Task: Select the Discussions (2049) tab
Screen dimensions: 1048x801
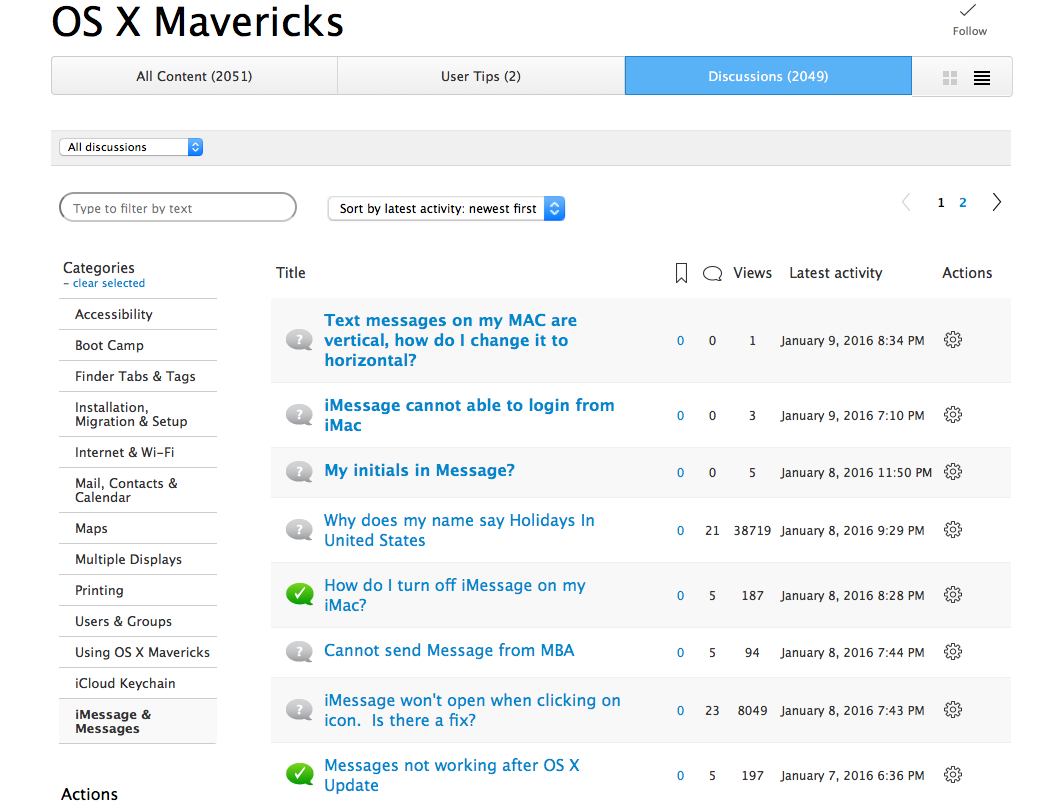Action: [x=768, y=76]
